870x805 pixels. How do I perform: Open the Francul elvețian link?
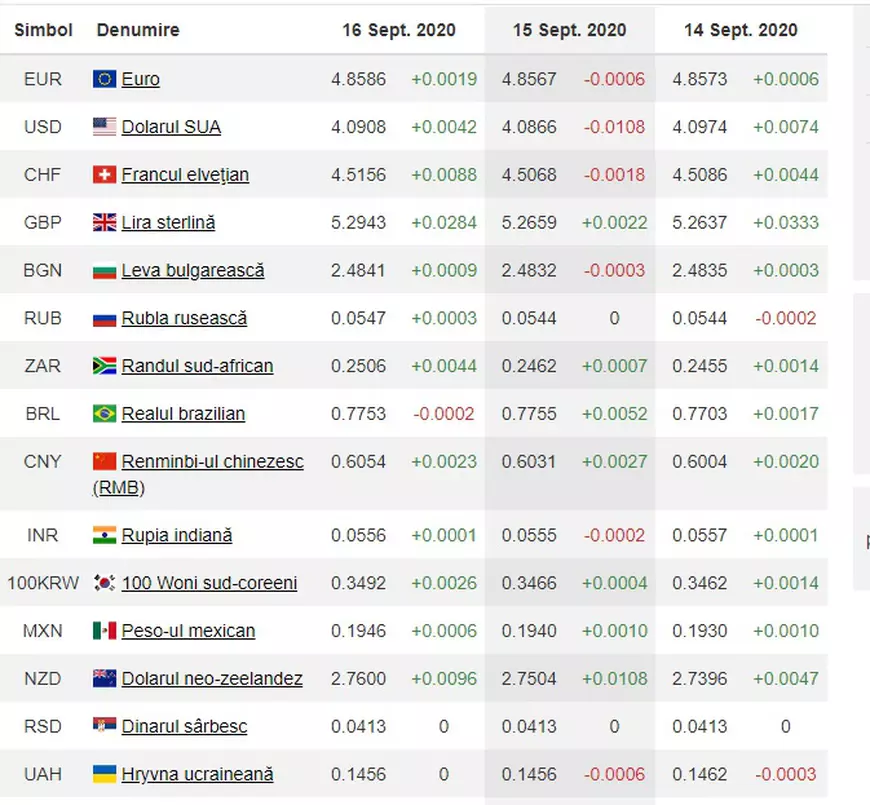click(x=185, y=175)
